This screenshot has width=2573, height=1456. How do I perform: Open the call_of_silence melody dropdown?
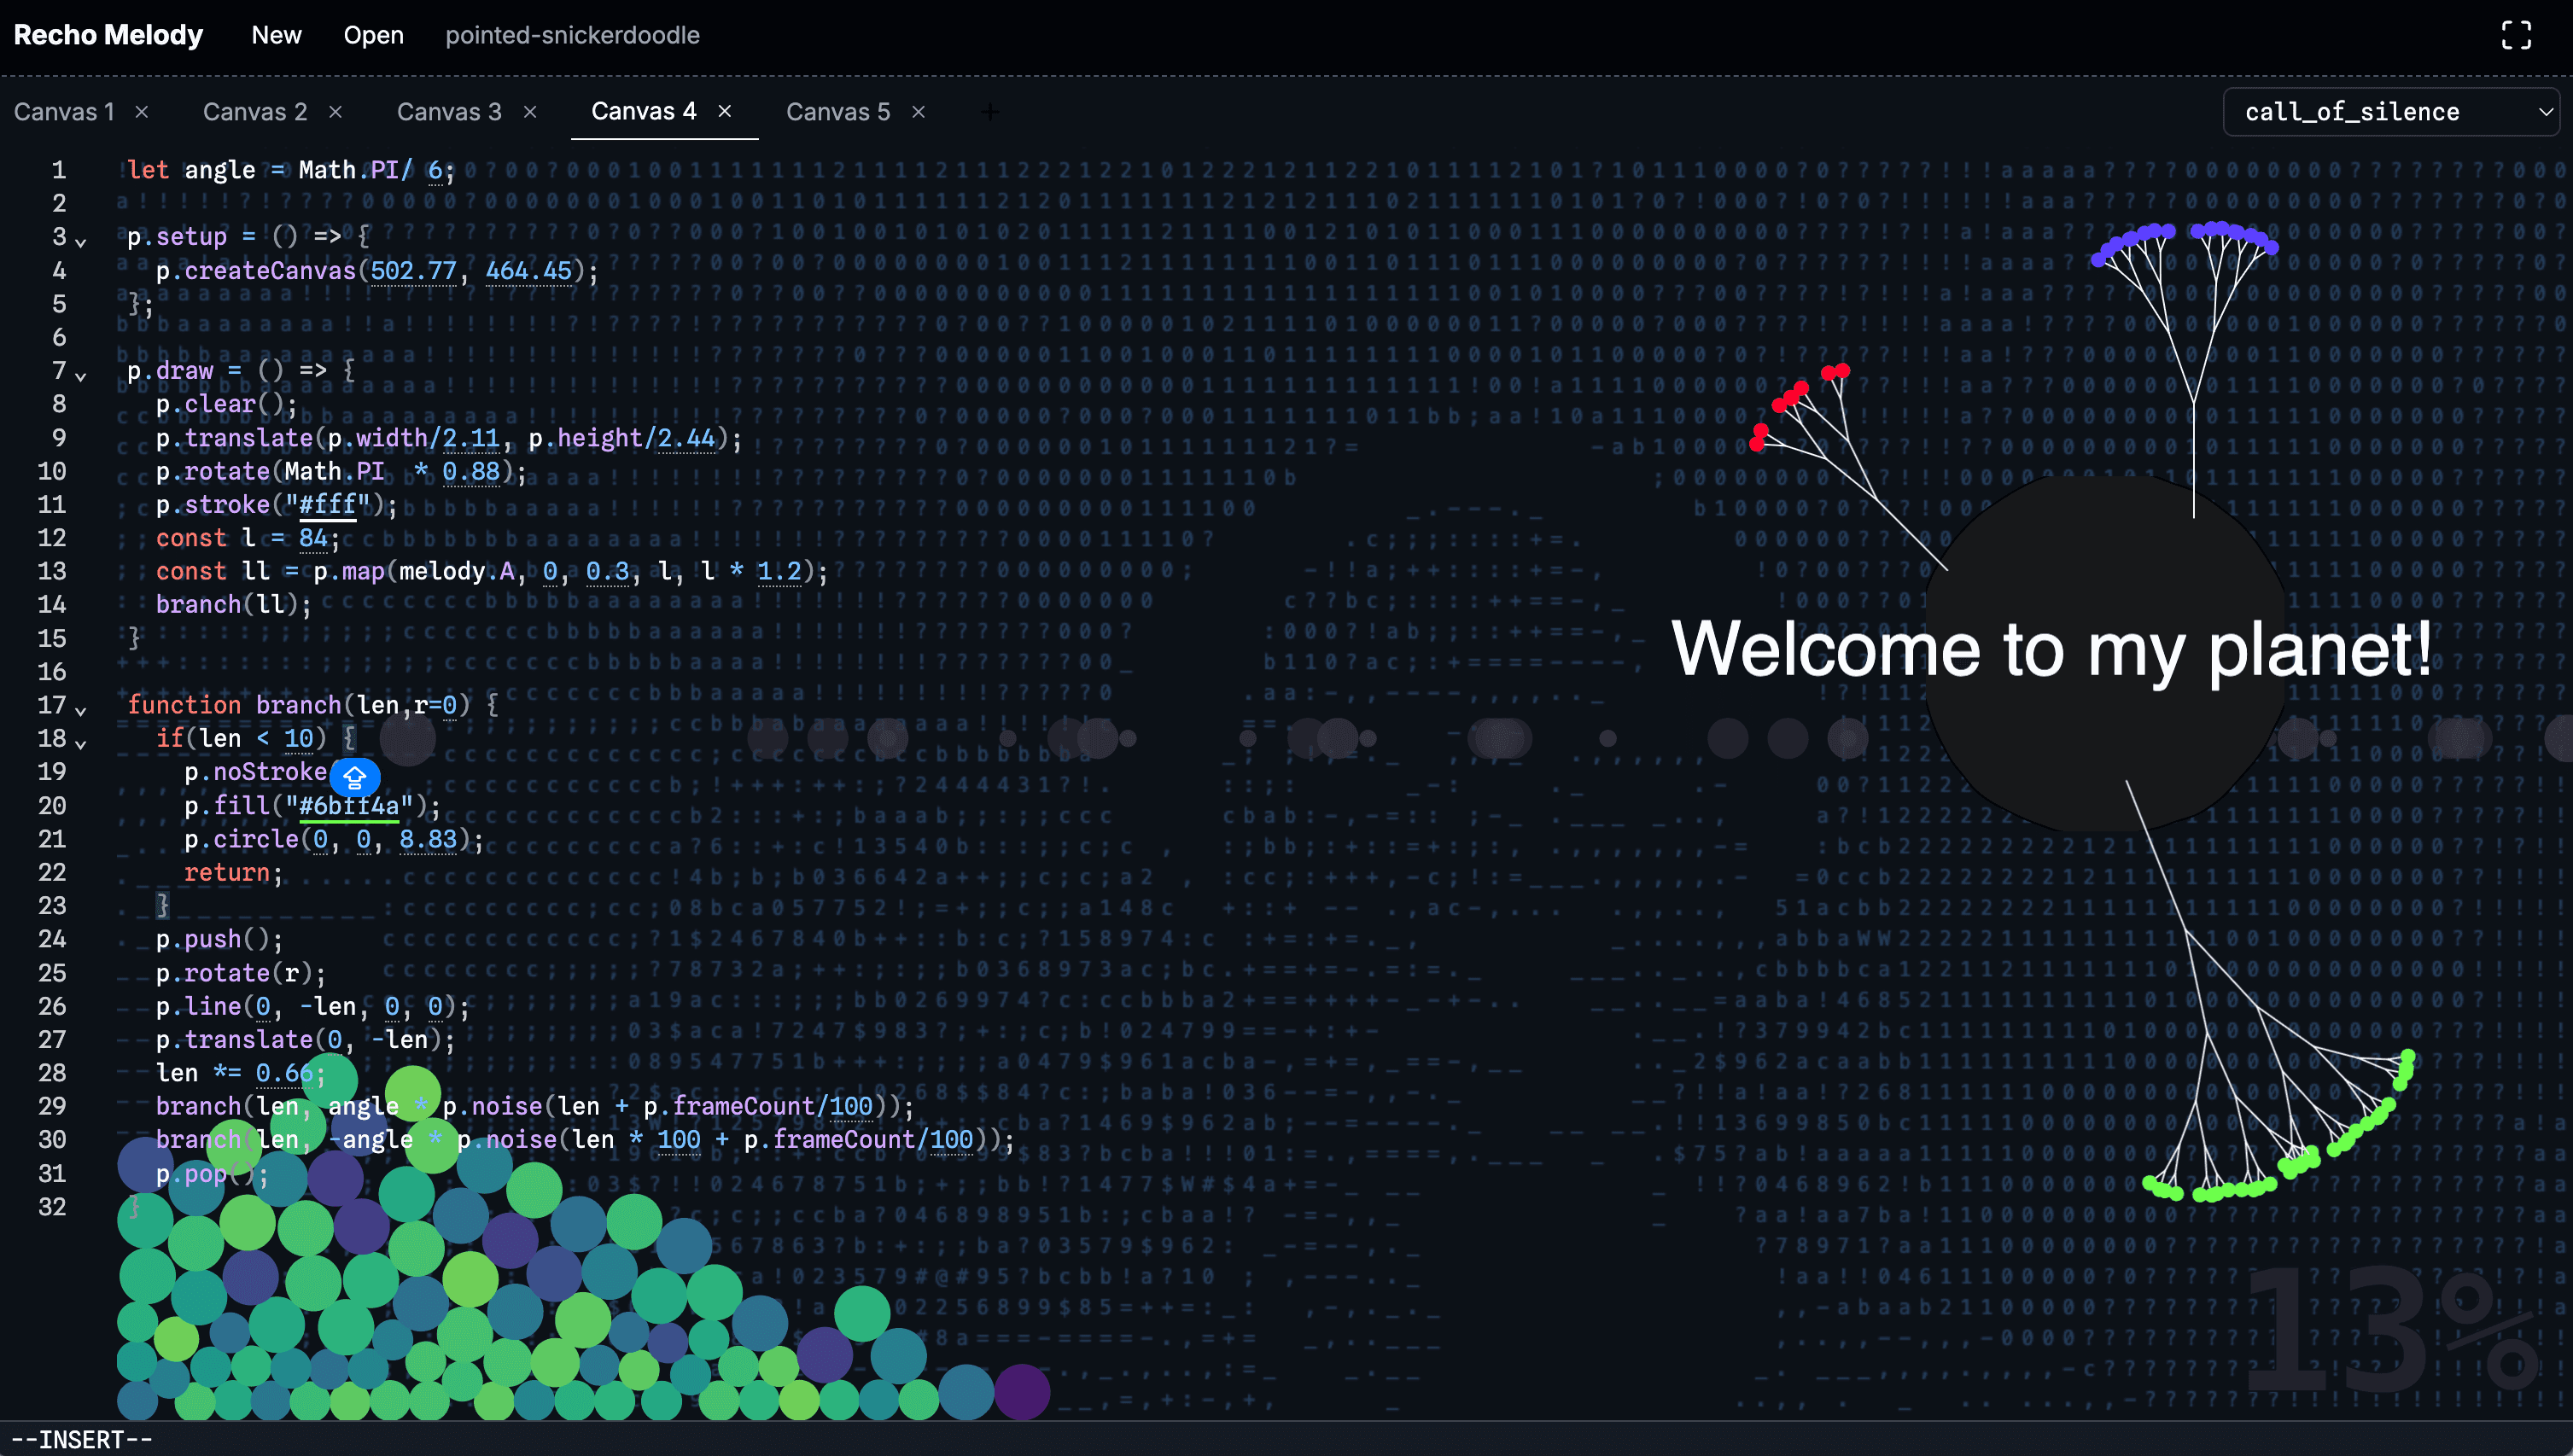click(2390, 112)
